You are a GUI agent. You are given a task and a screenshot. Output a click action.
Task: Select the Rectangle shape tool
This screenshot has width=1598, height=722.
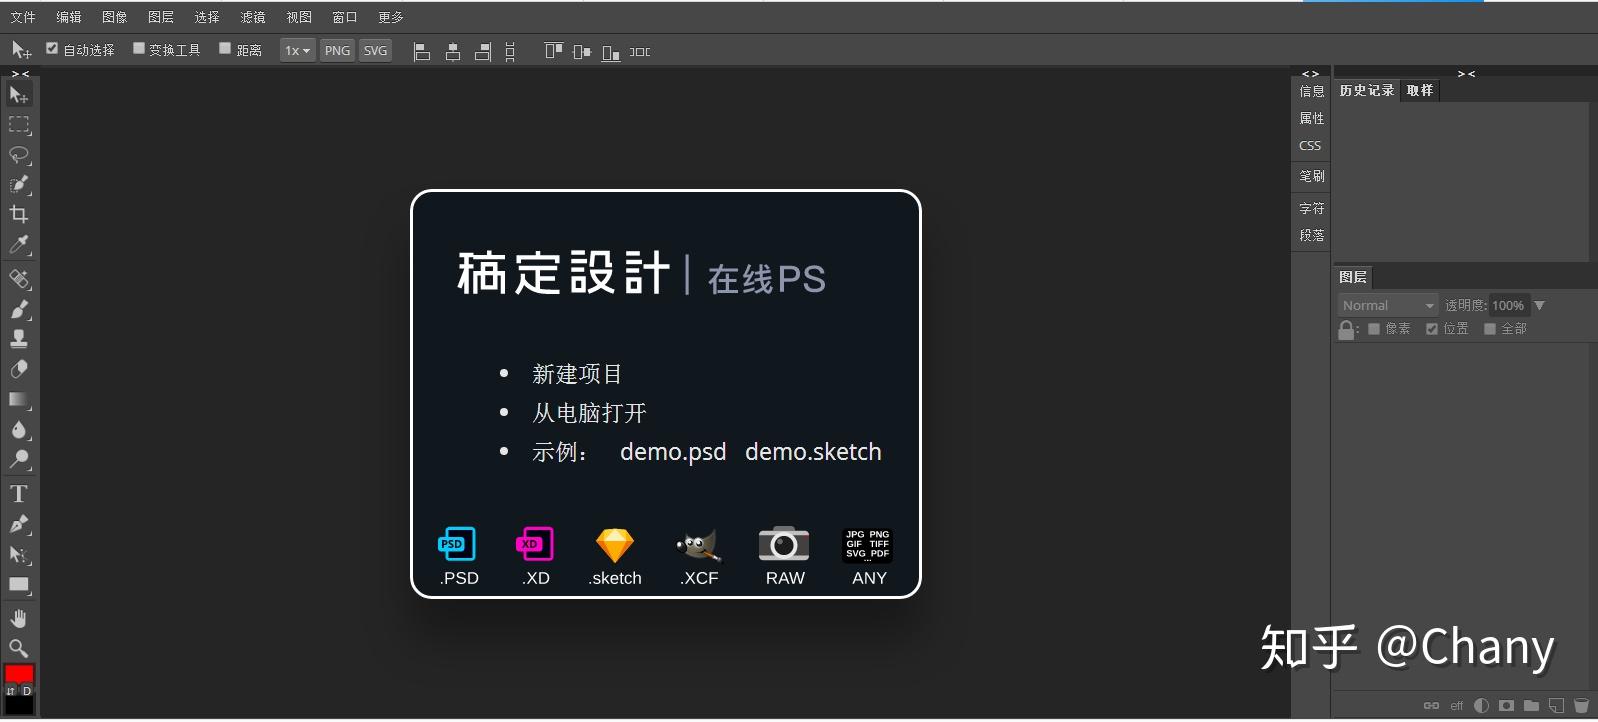pyautogui.click(x=19, y=585)
